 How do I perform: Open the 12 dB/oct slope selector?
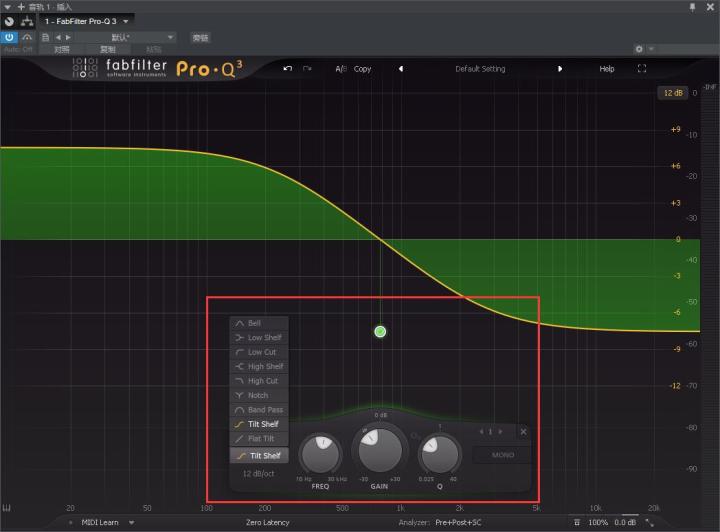pyautogui.click(x=259, y=473)
